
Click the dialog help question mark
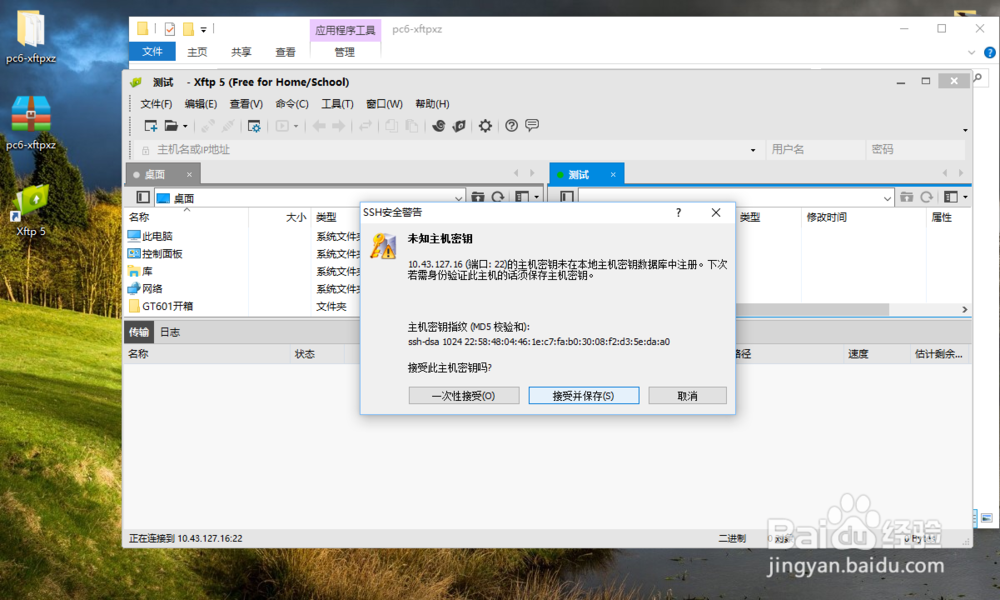pos(679,212)
